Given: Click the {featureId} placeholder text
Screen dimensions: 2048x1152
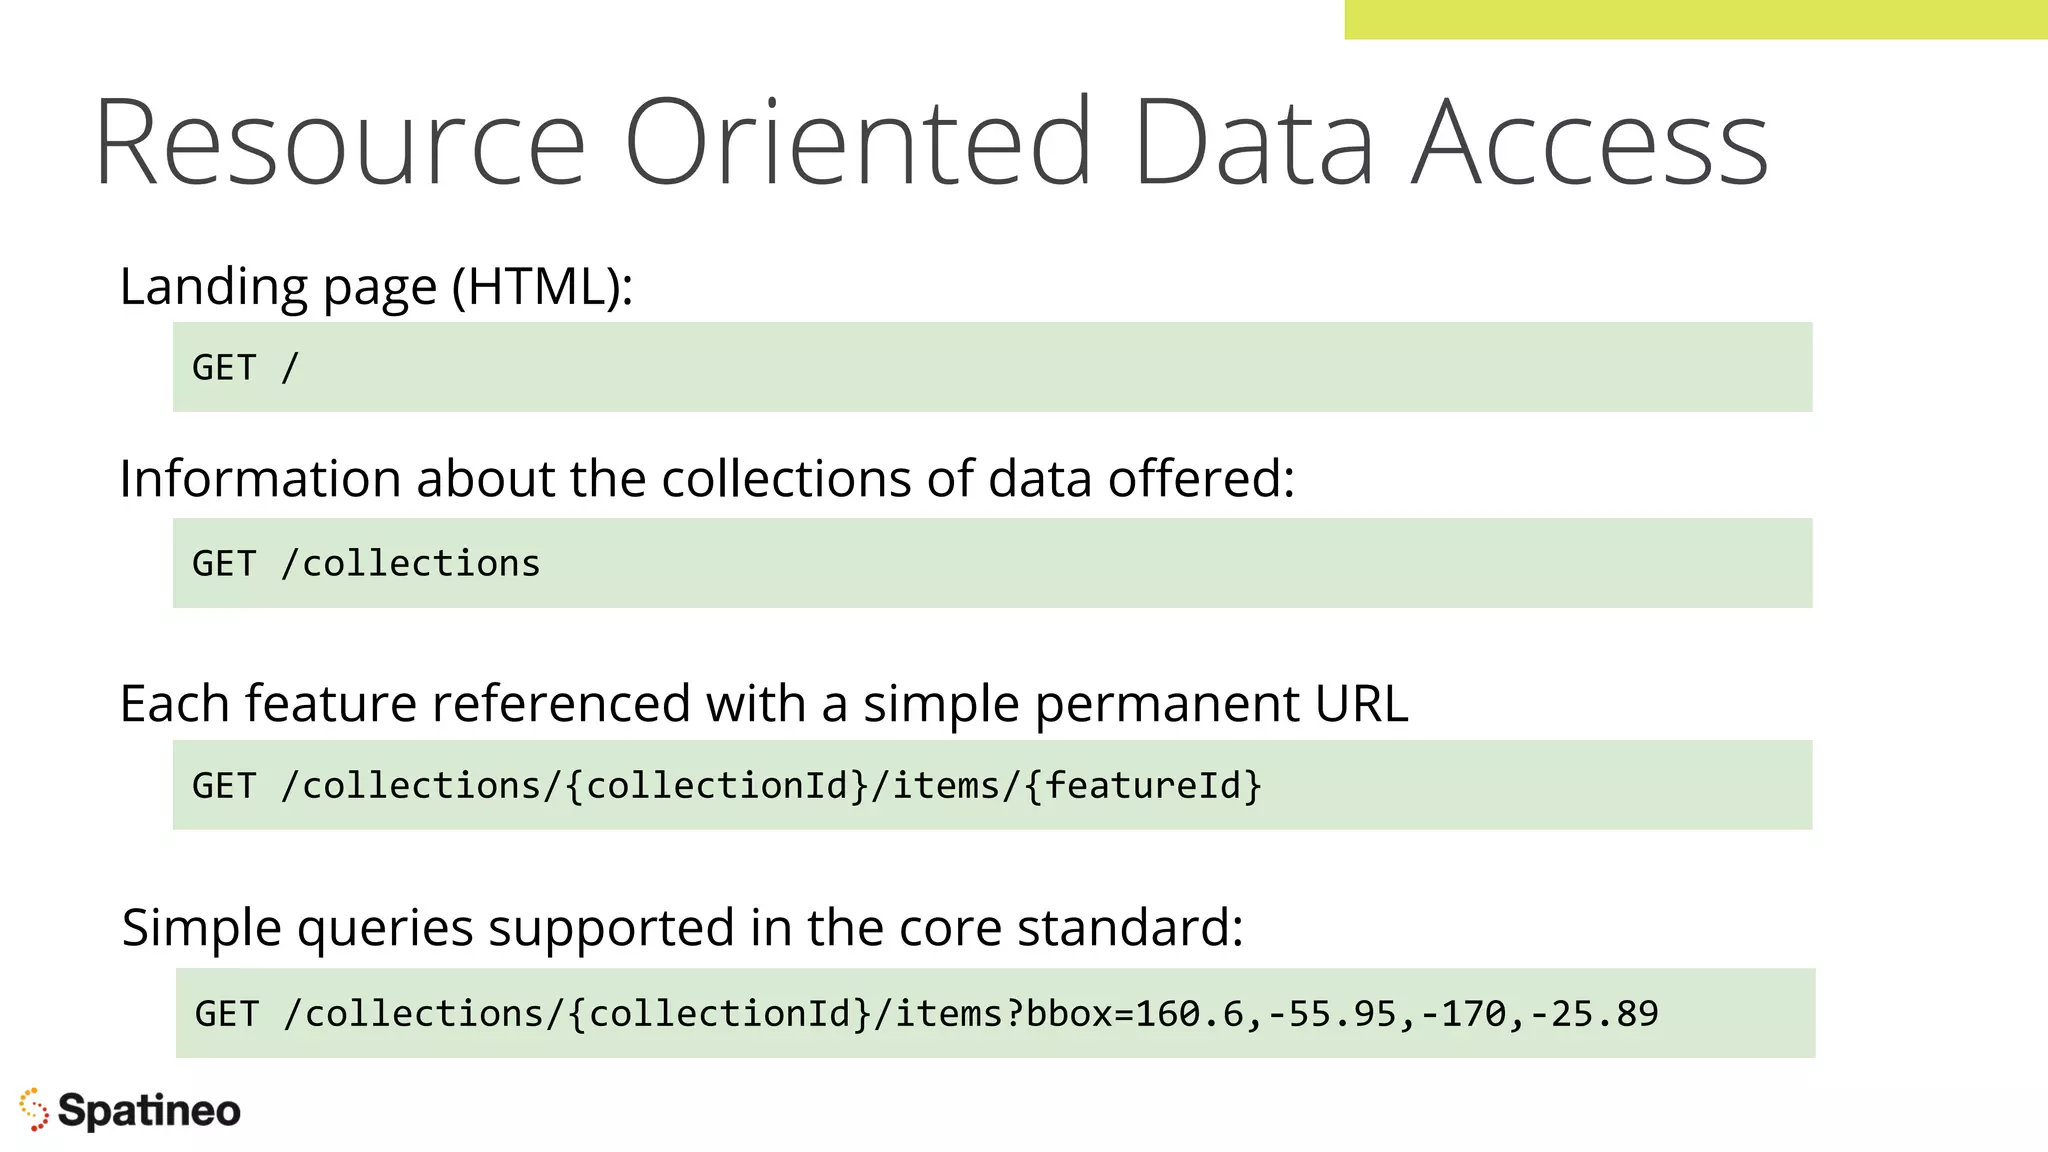Looking at the screenshot, I should 1143,786.
